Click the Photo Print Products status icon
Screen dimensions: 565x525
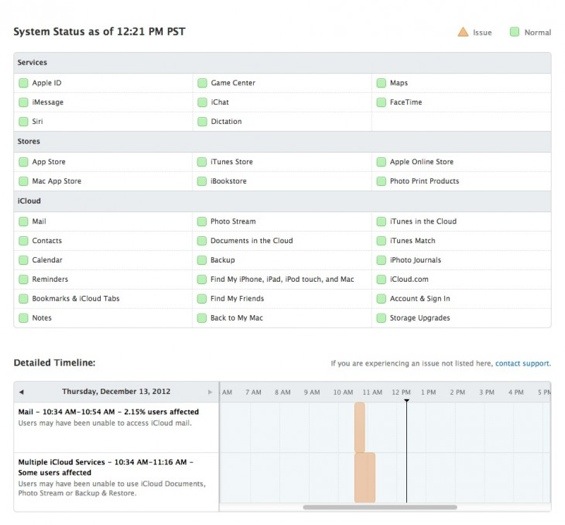pos(381,181)
